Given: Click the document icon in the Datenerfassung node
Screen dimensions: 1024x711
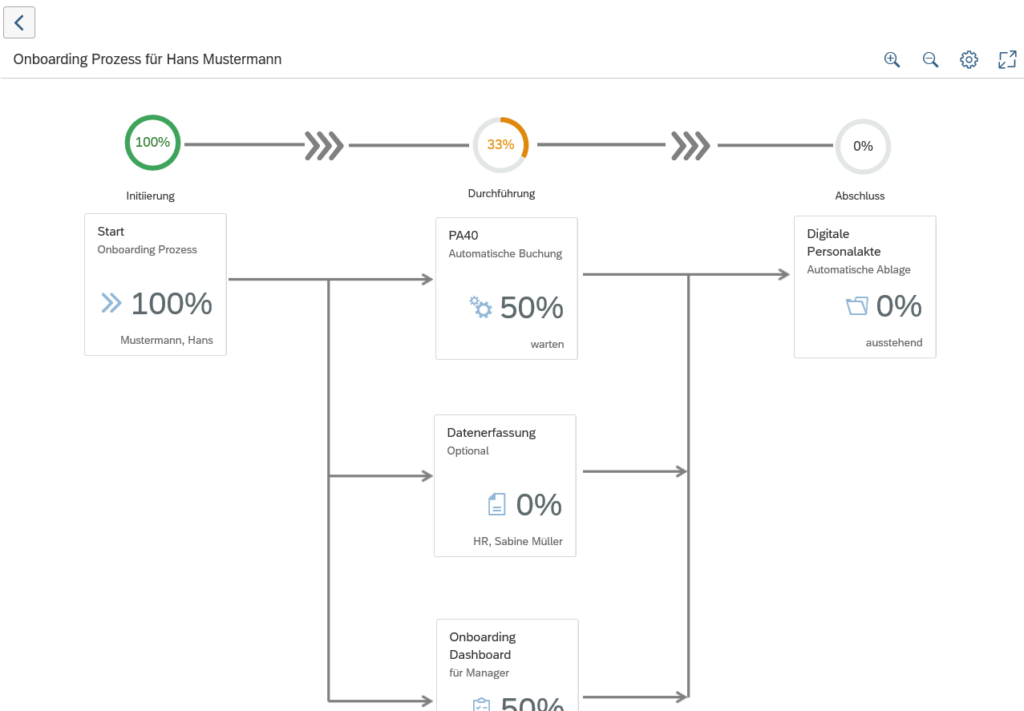Looking at the screenshot, I should click(499, 505).
